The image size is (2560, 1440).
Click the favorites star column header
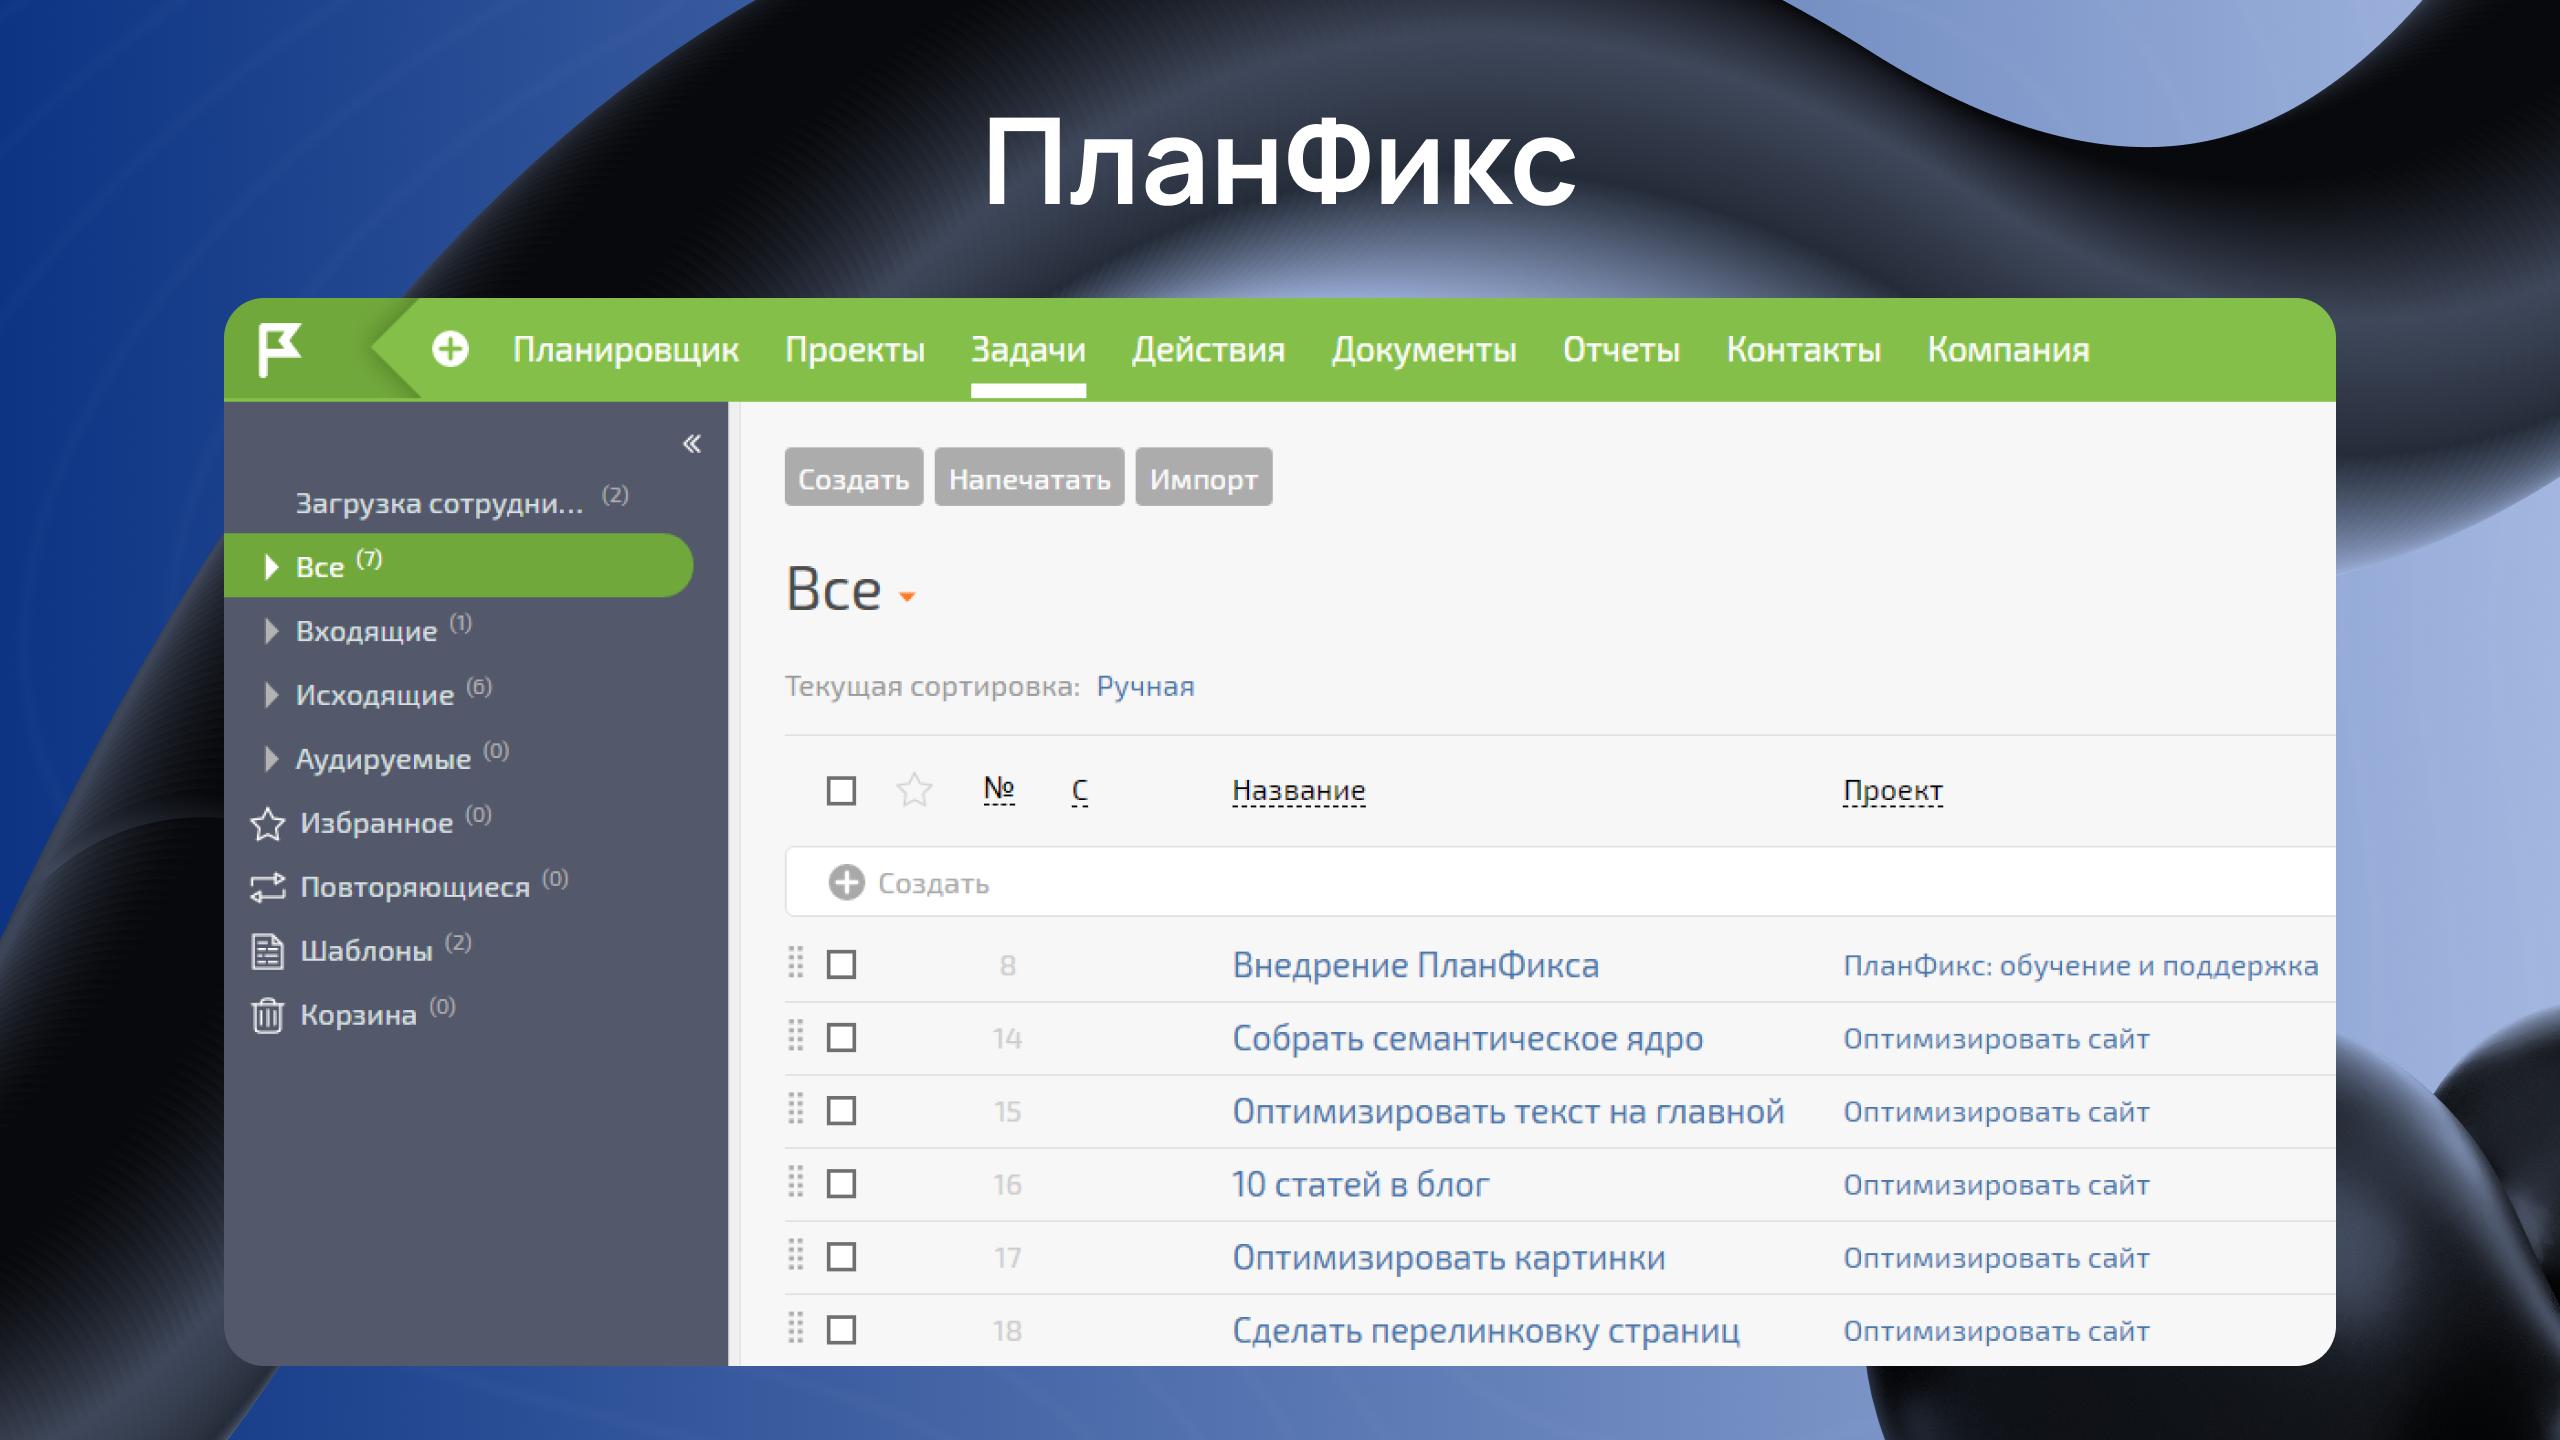tap(914, 791)
